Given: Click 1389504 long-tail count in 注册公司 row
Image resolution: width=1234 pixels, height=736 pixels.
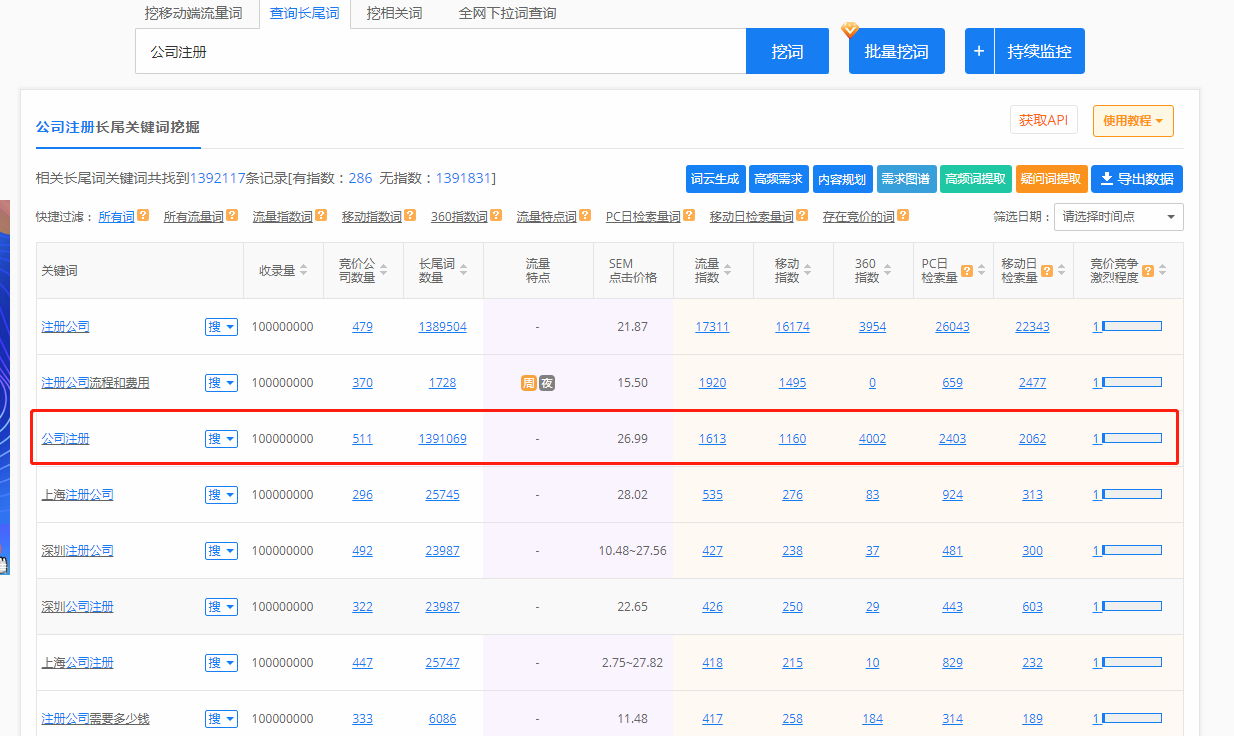Looking at the screenshot, I should pyautogui.click(x=442, y=327).
